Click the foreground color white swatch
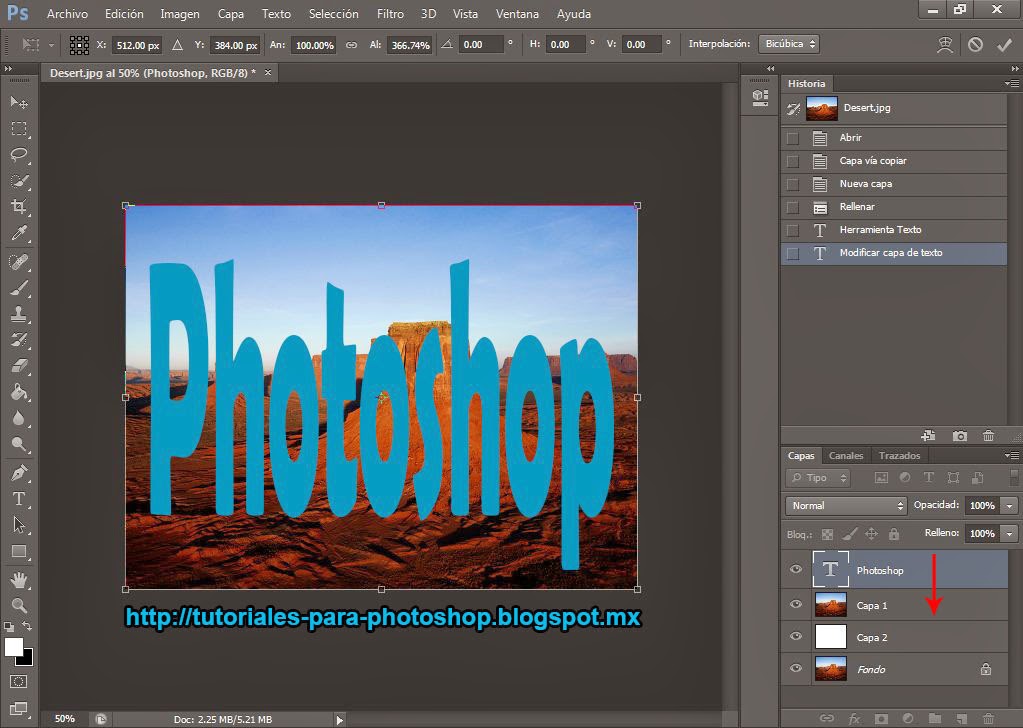Image resolution: width=1023 pixels, height=728 pixels. tap(12, 645)
